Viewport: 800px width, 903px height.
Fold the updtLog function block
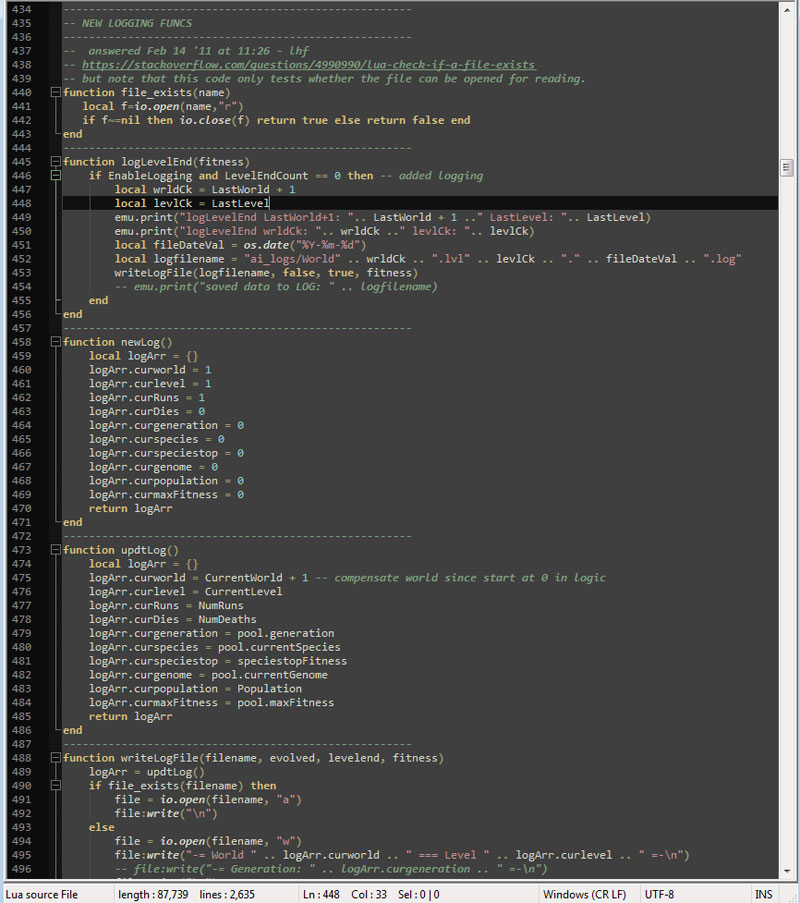point(54,550)
